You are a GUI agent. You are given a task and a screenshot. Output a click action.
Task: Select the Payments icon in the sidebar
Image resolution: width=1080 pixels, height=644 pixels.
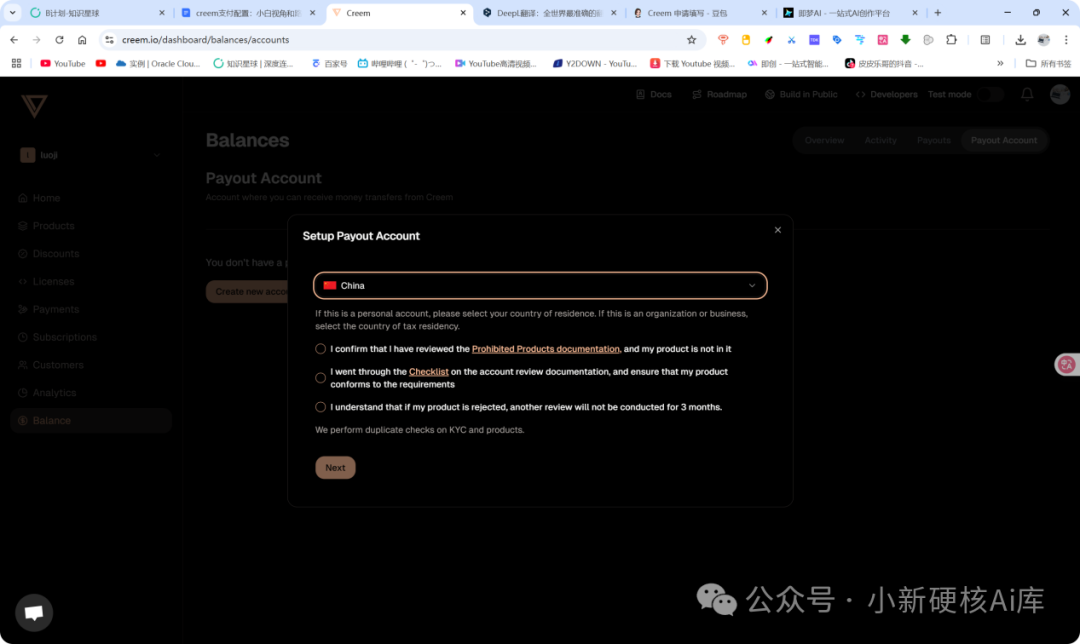[21, 309]
